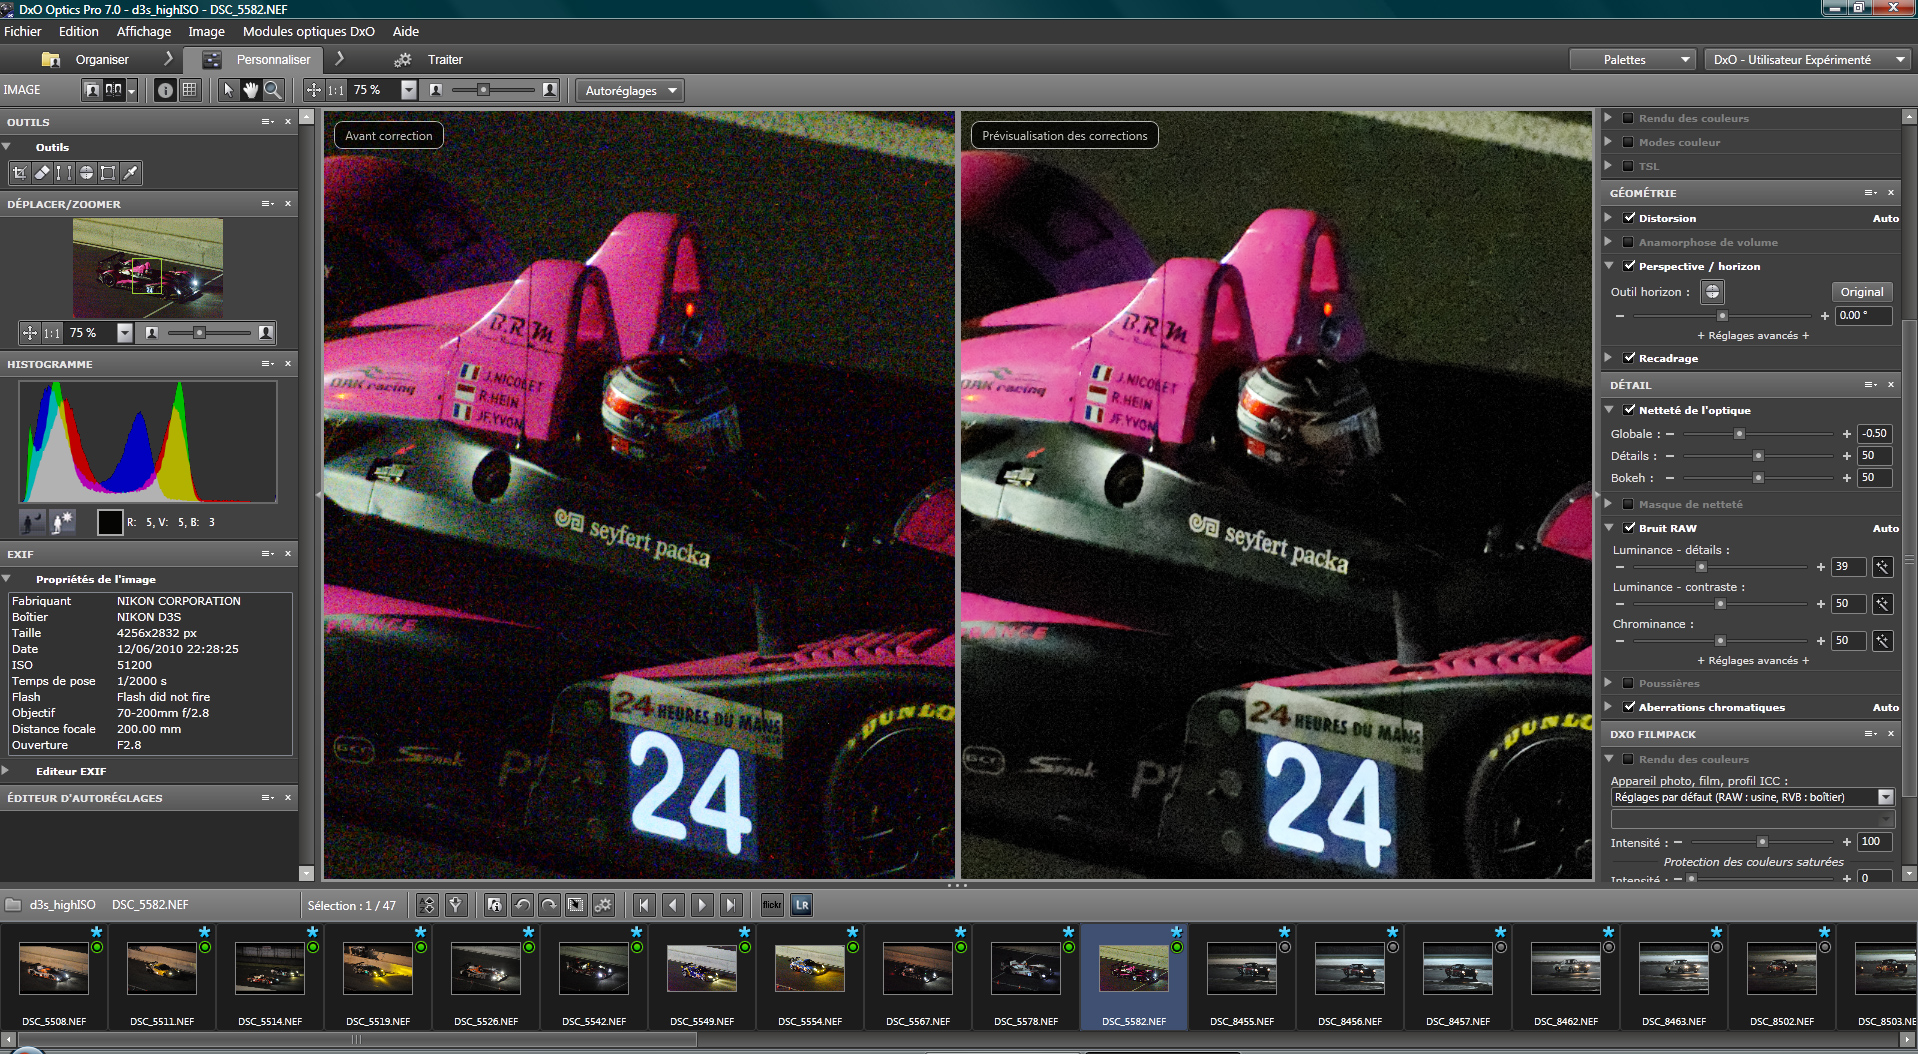
Task: Select the hand pan tool
Action: tap(250, 90)
